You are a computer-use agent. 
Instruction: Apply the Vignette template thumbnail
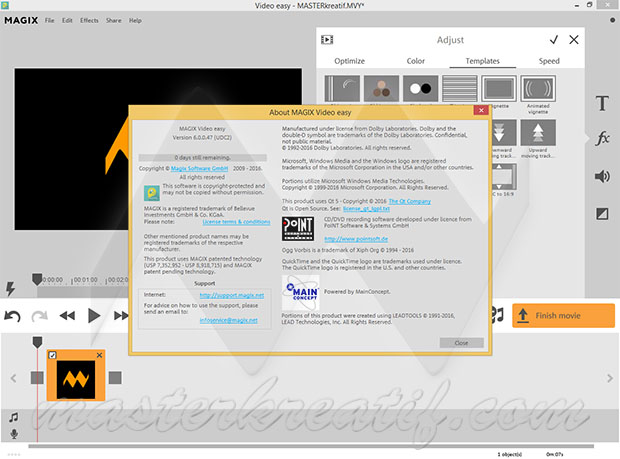[499, 89]
